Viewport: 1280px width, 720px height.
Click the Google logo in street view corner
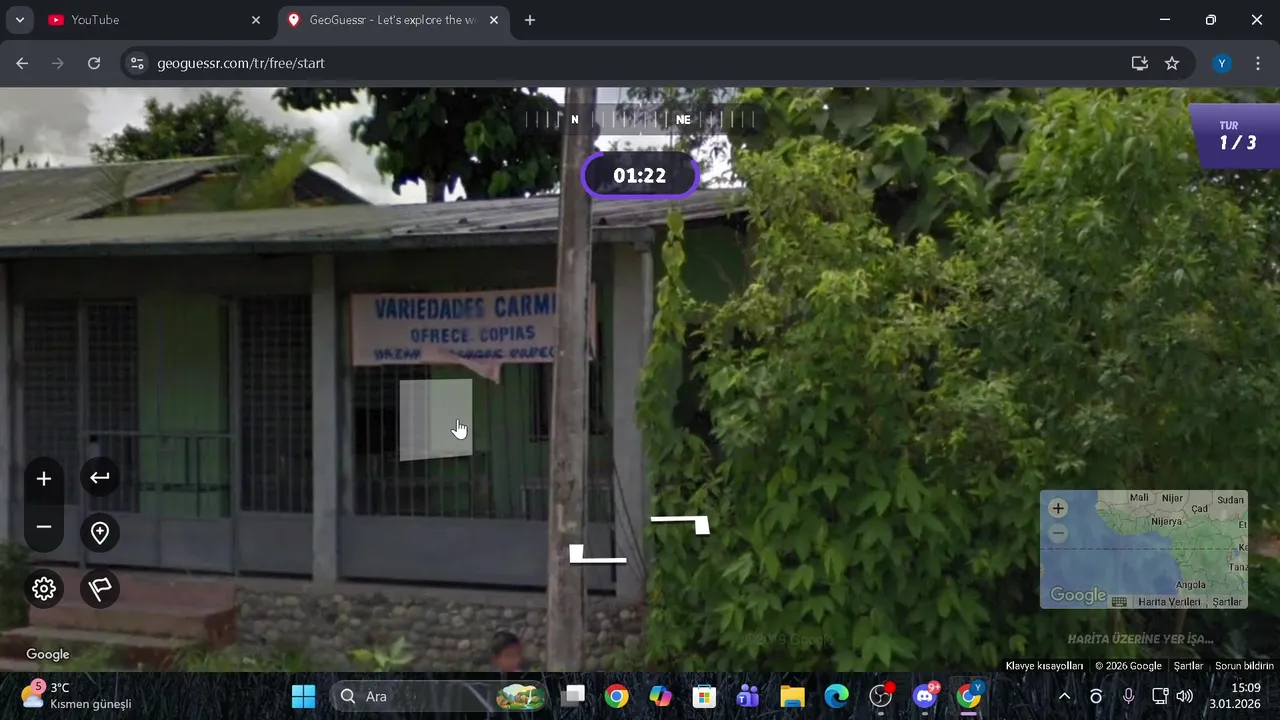(48, 654)
